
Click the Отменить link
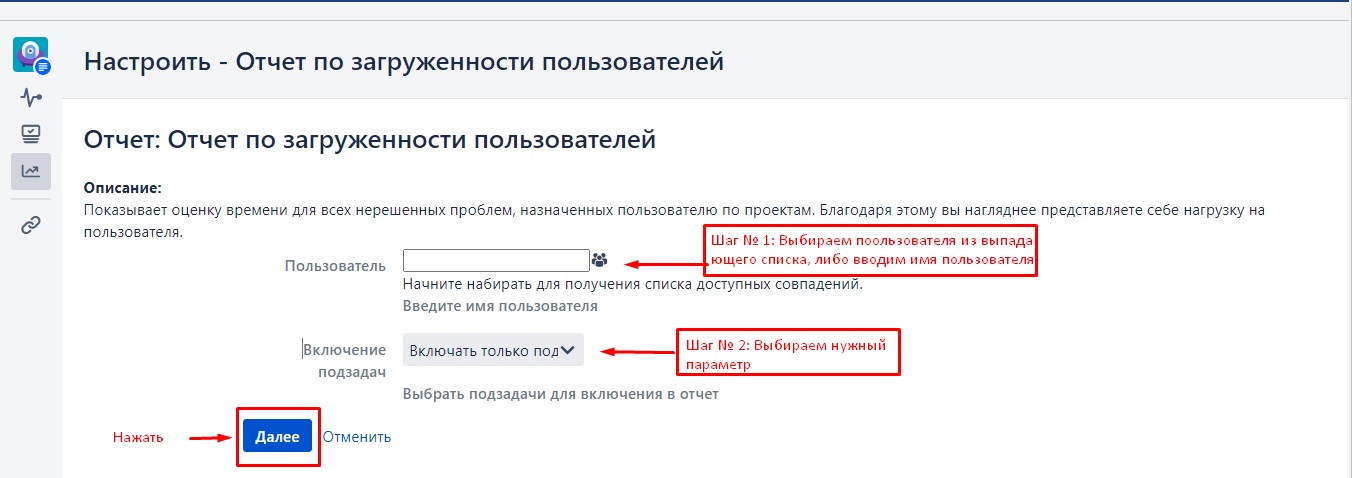click(357, 437)
